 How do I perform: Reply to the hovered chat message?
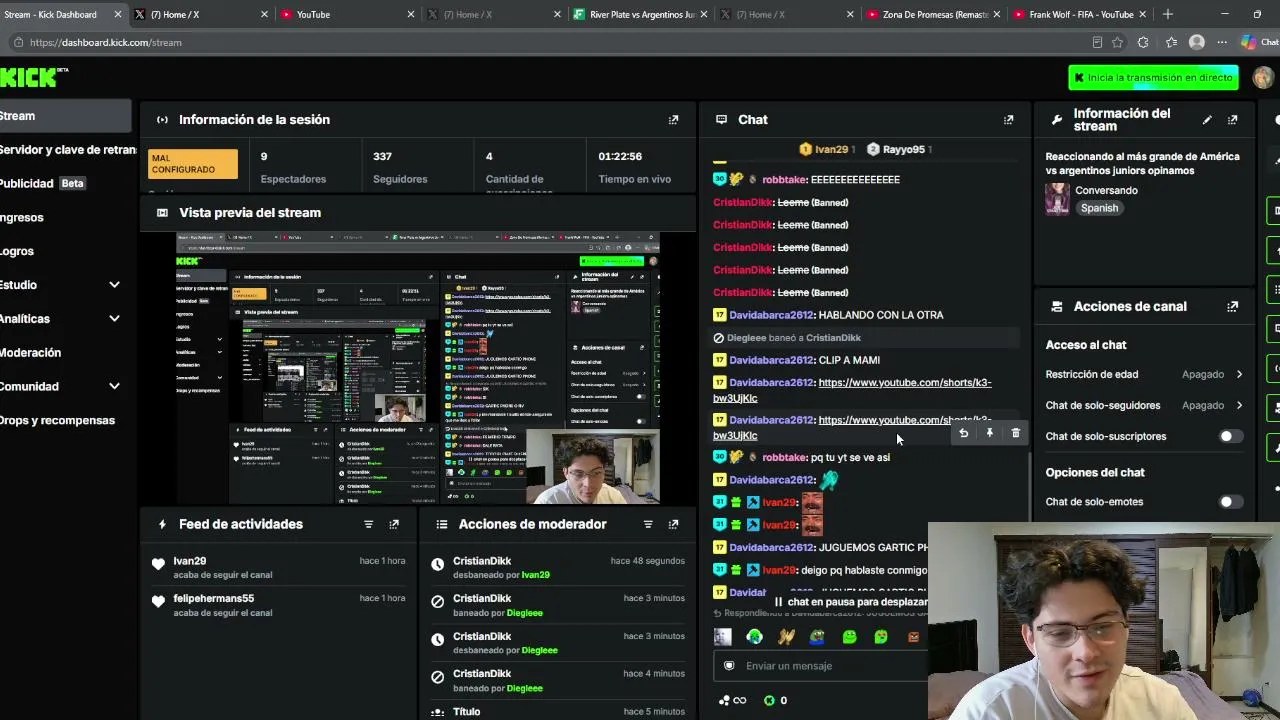pos(963,433)
